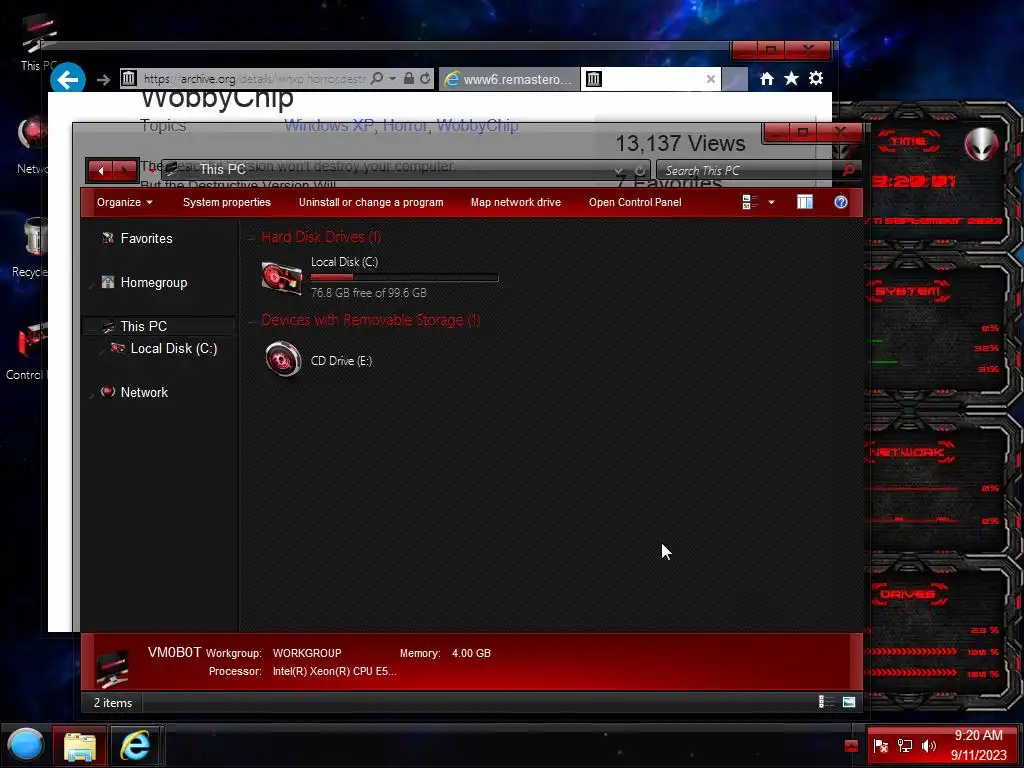The height and width of the screenshot is (768, 1024).
Task: Click the archive.org address bar
Action: tap(255, 79)
